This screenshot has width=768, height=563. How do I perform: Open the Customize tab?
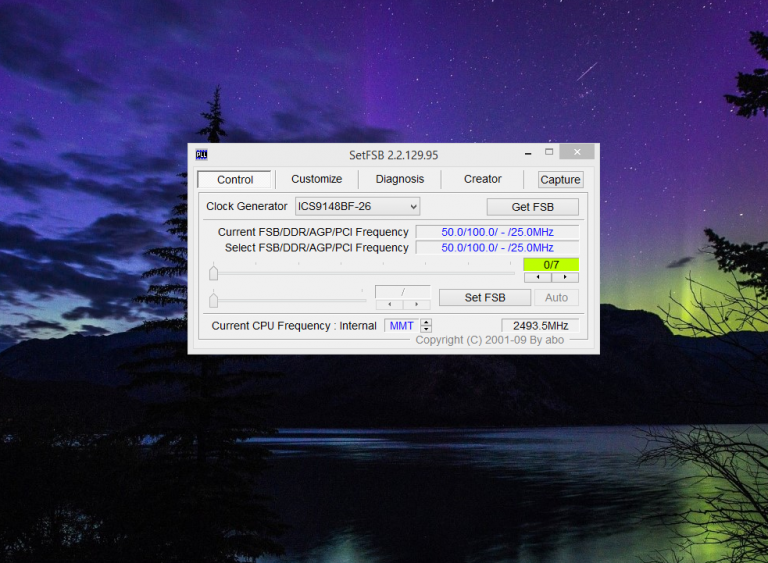[316, 179]
